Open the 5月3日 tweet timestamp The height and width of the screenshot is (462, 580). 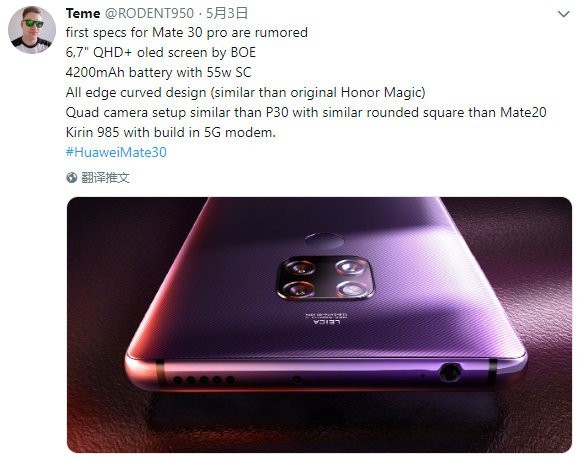pyautogui.click(x=227, y=14)
